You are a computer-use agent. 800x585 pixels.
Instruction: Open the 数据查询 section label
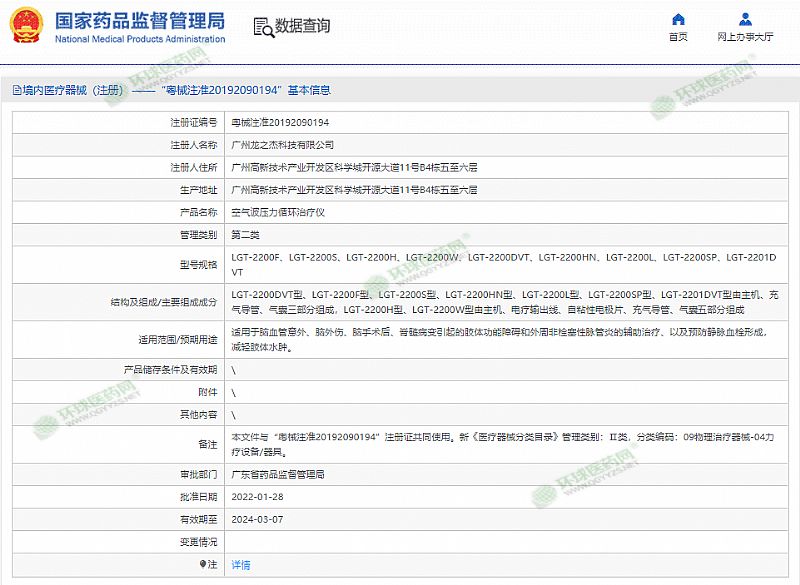coord(304,26)
